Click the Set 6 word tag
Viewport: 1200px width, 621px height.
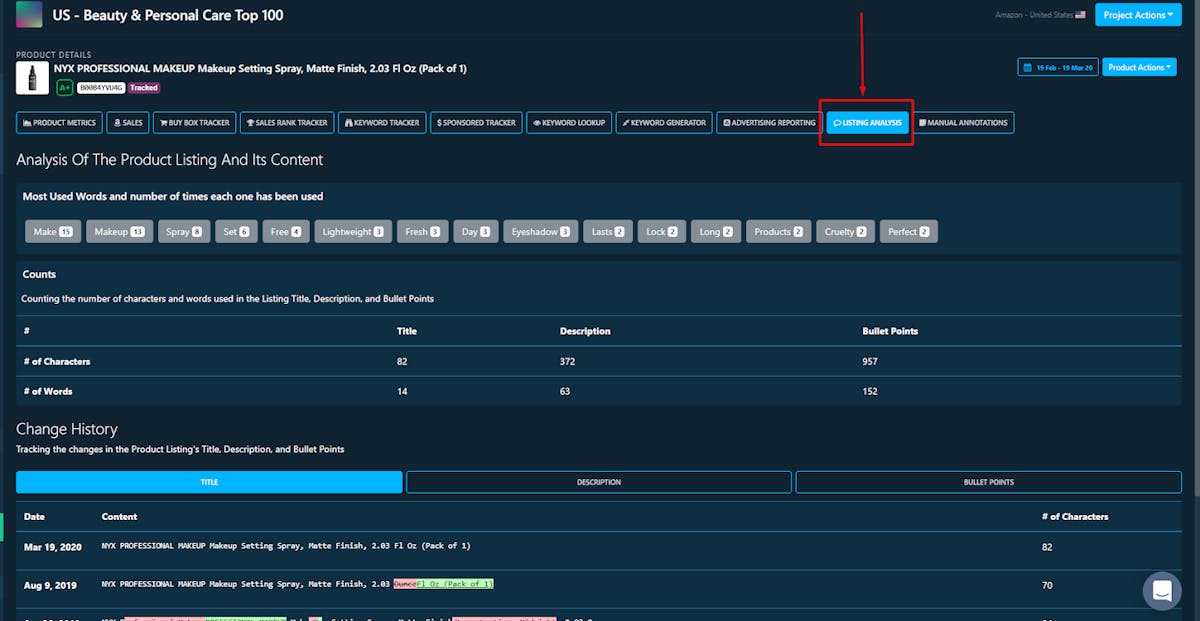point(236,232)
